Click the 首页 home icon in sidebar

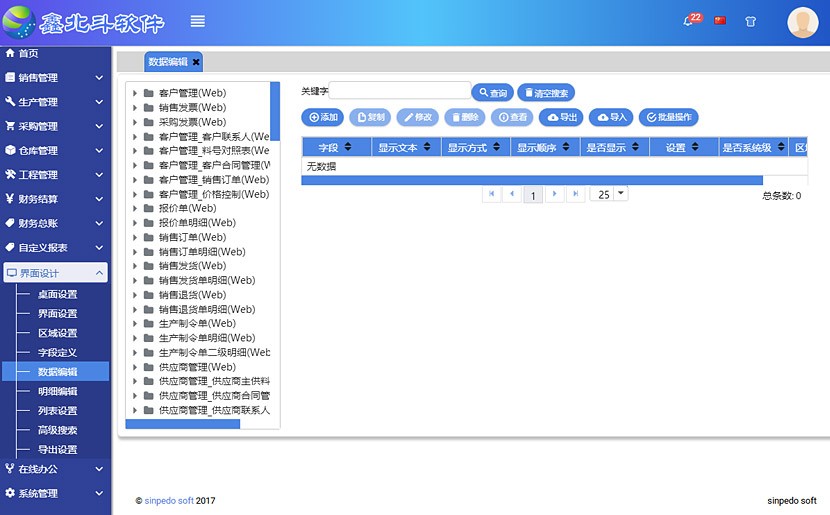[11, 53]
